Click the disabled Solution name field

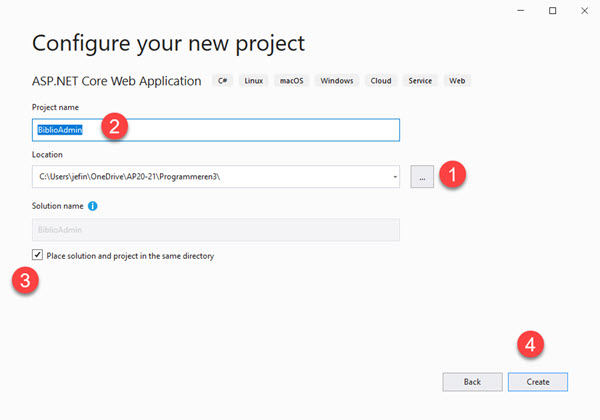pyautogui.click(x=216, y=230)
